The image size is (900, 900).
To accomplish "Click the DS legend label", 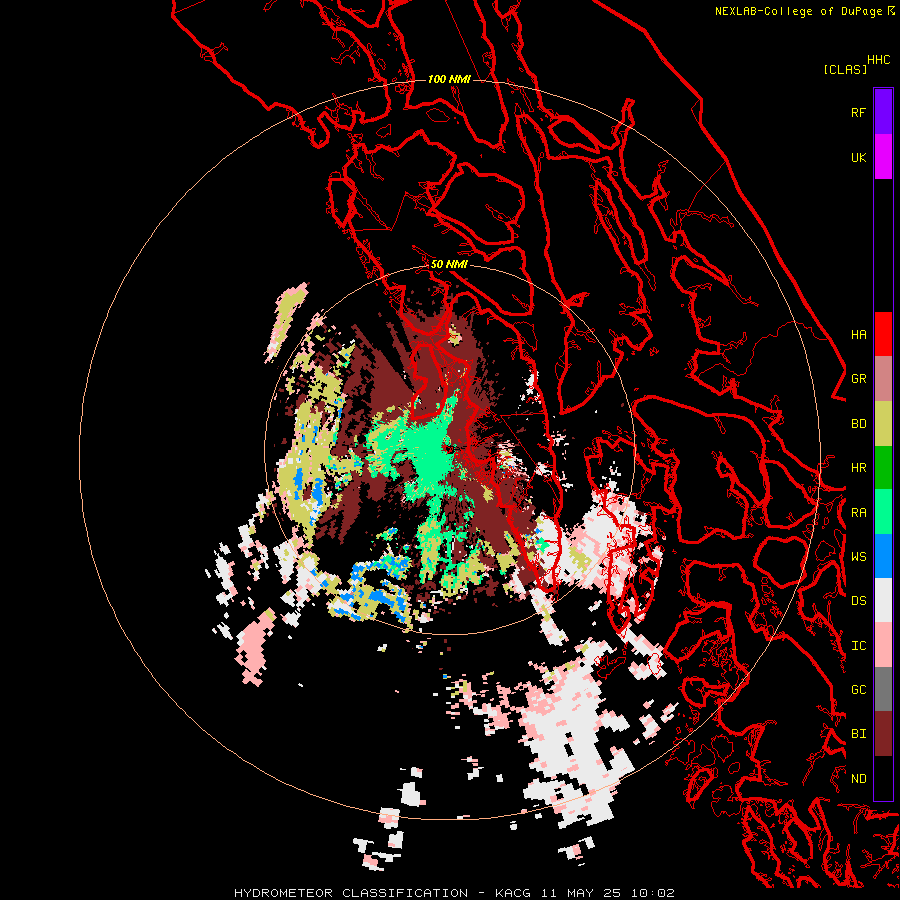I will (858, 601).
